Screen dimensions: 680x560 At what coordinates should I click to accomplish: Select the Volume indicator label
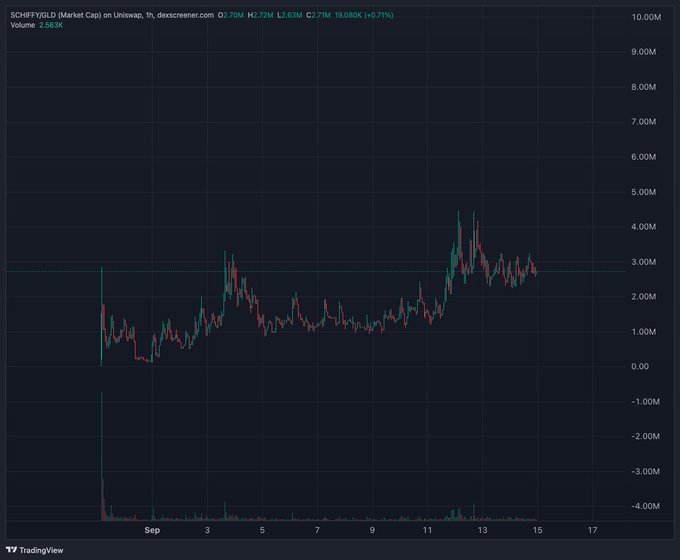pos(23,25)
